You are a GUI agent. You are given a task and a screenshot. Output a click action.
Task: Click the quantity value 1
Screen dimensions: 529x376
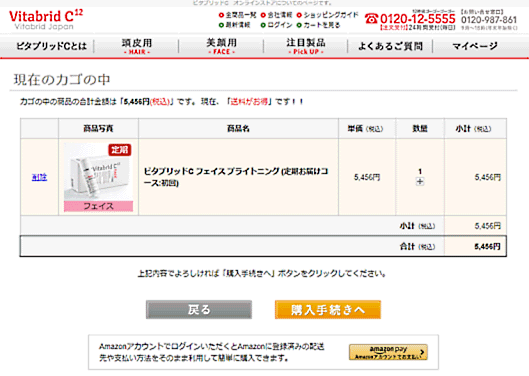(x=420, y=171)
